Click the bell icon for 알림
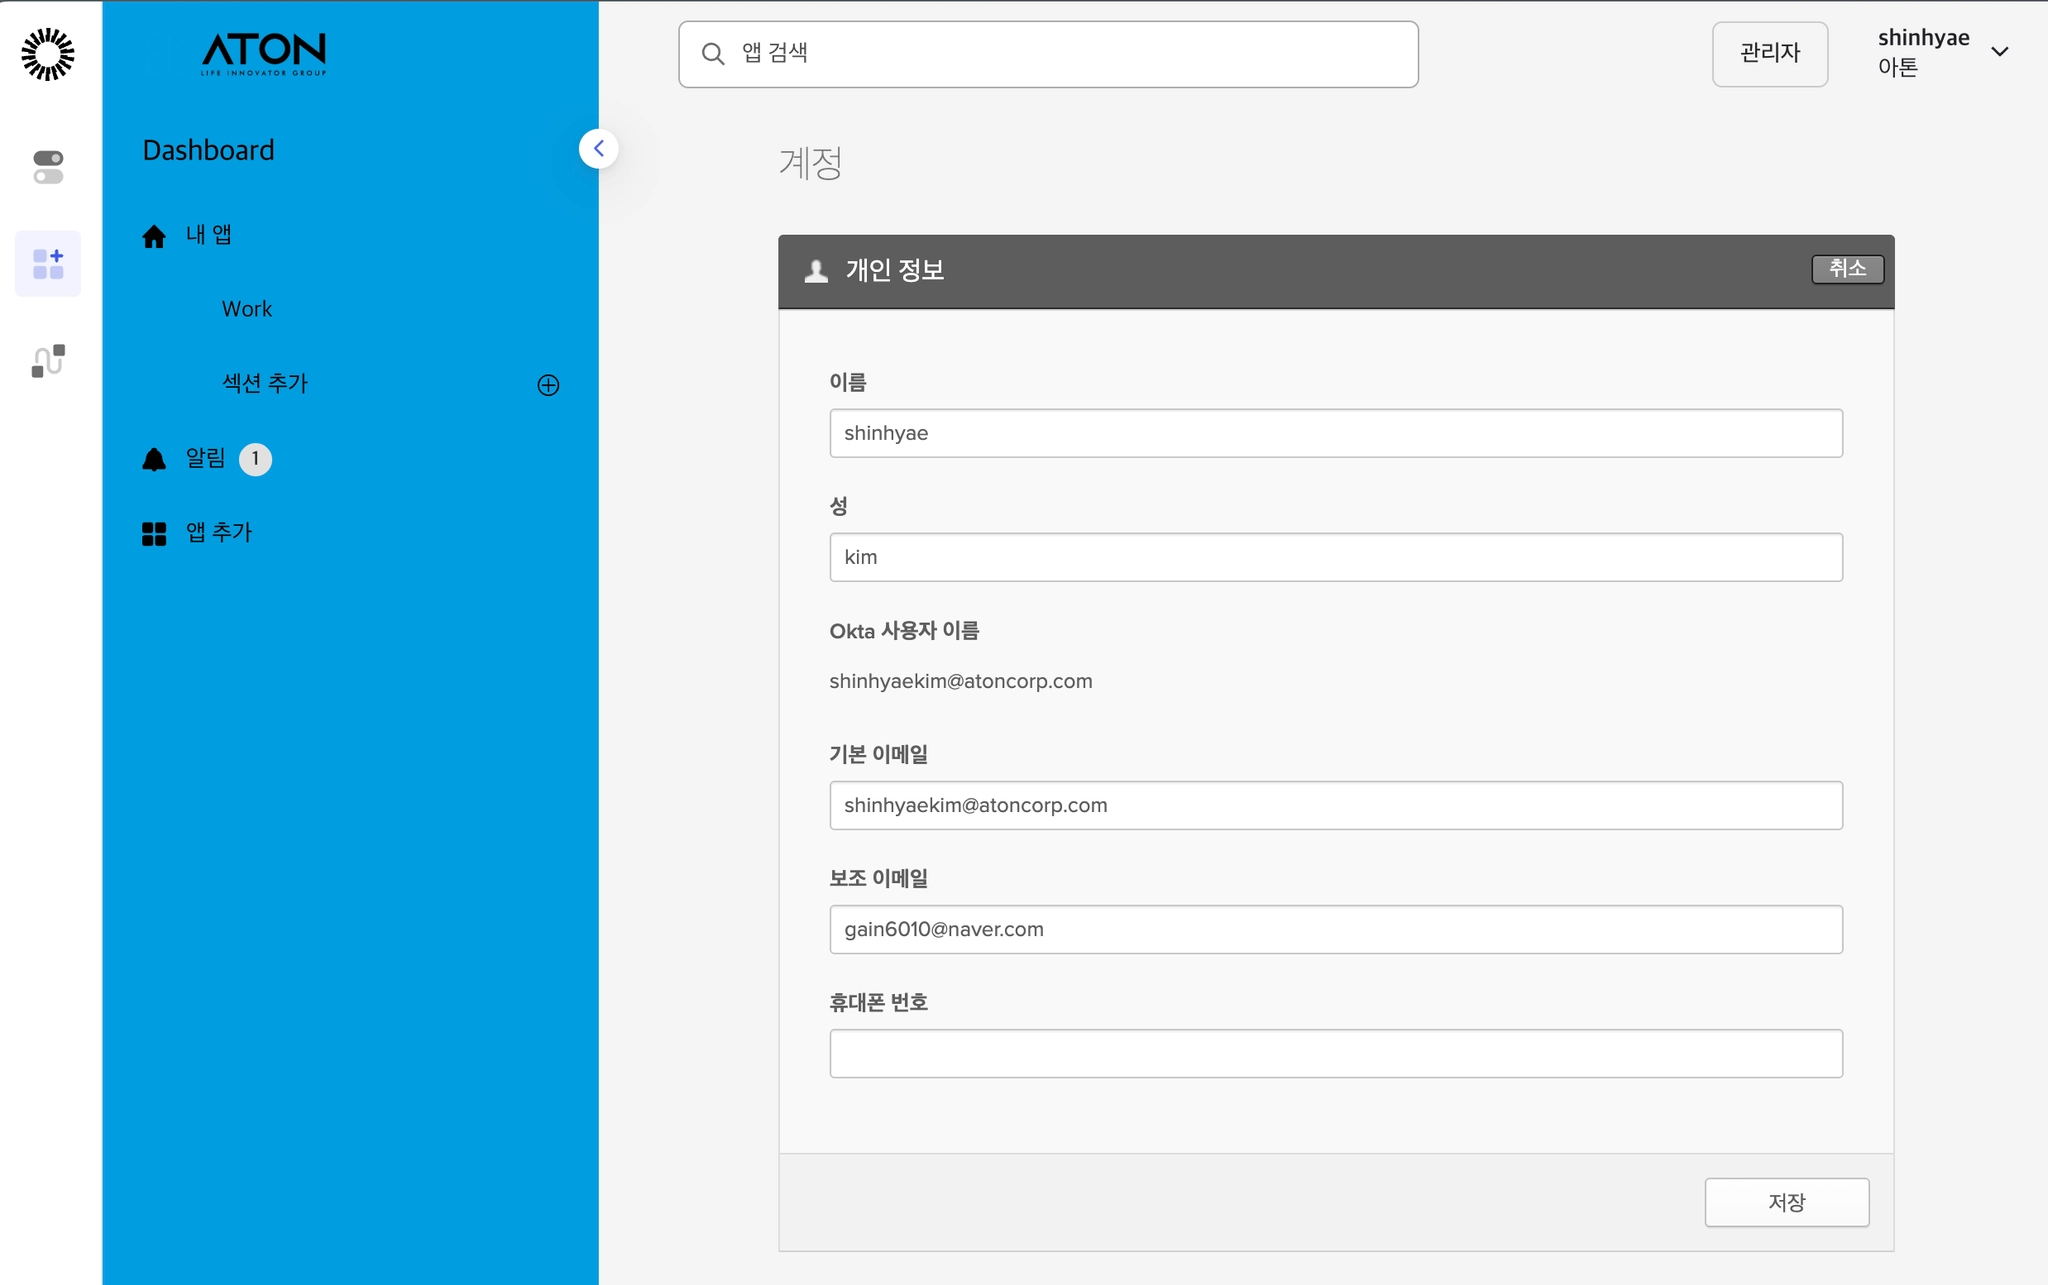Viewport: 2048px width, 1285px height. 154,459
